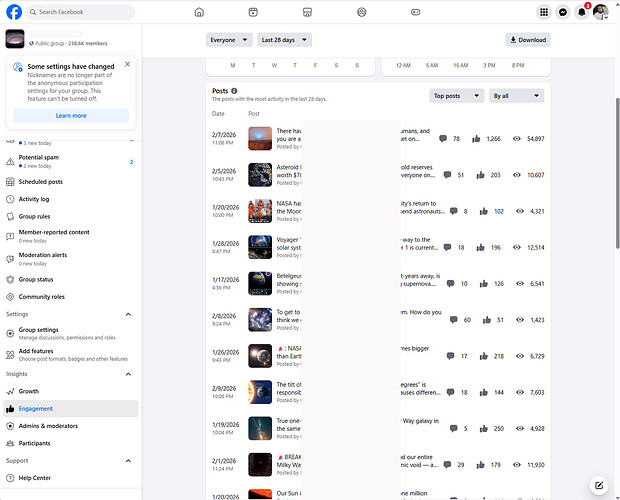Download the insights data

(528, 40)
